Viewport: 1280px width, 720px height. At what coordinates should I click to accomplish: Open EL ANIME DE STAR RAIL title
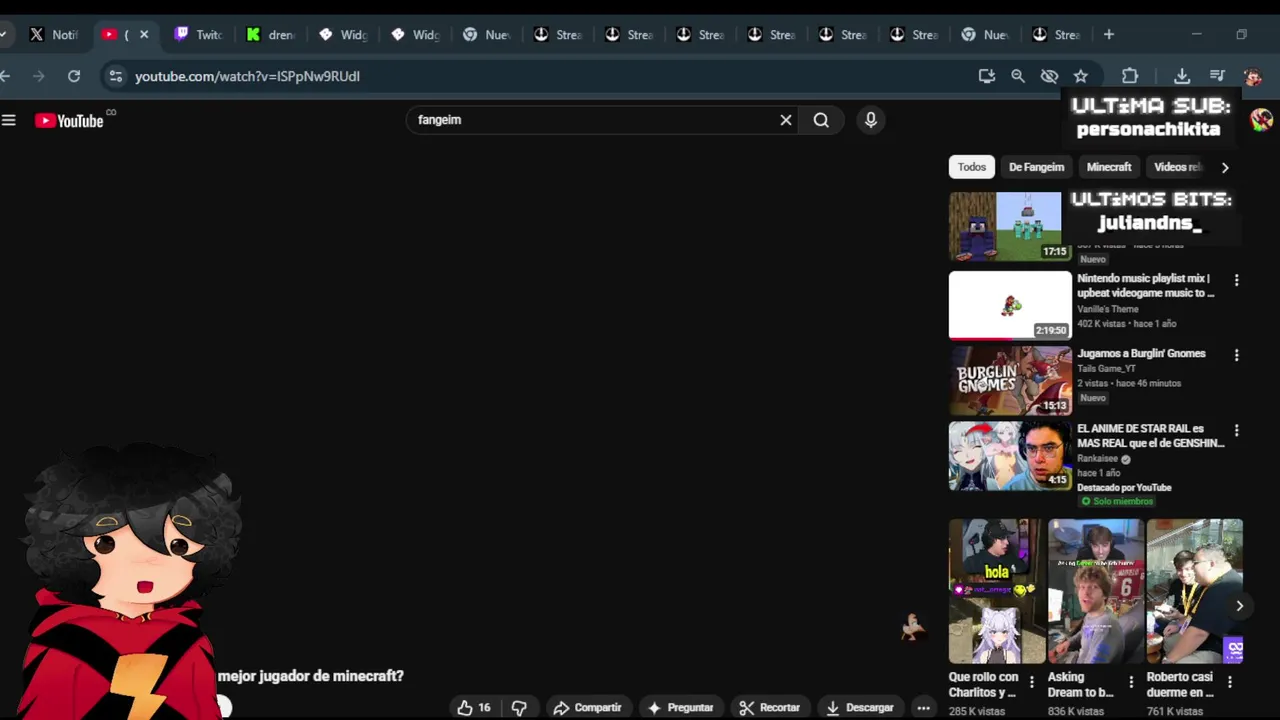(1150, 436)
